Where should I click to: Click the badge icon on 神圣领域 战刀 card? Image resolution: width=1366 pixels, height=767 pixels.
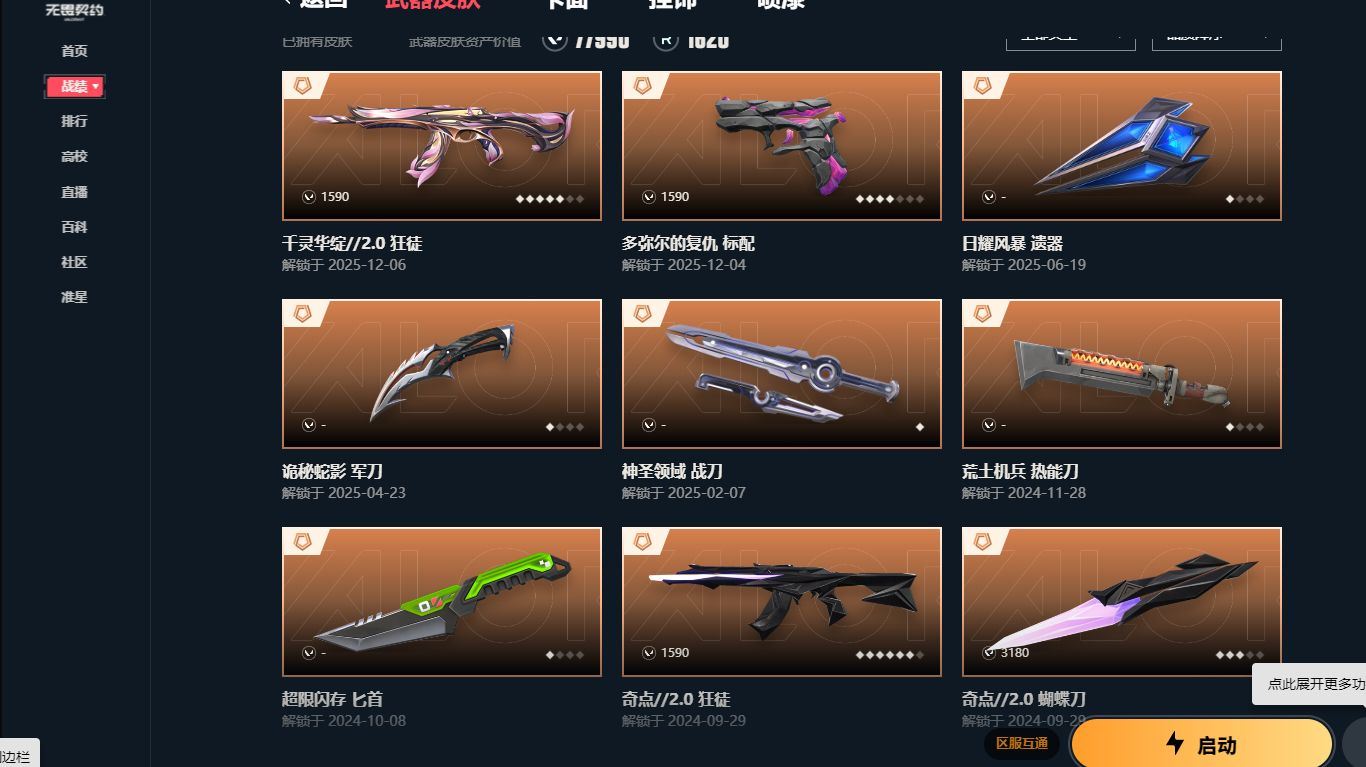coord(643,314)
